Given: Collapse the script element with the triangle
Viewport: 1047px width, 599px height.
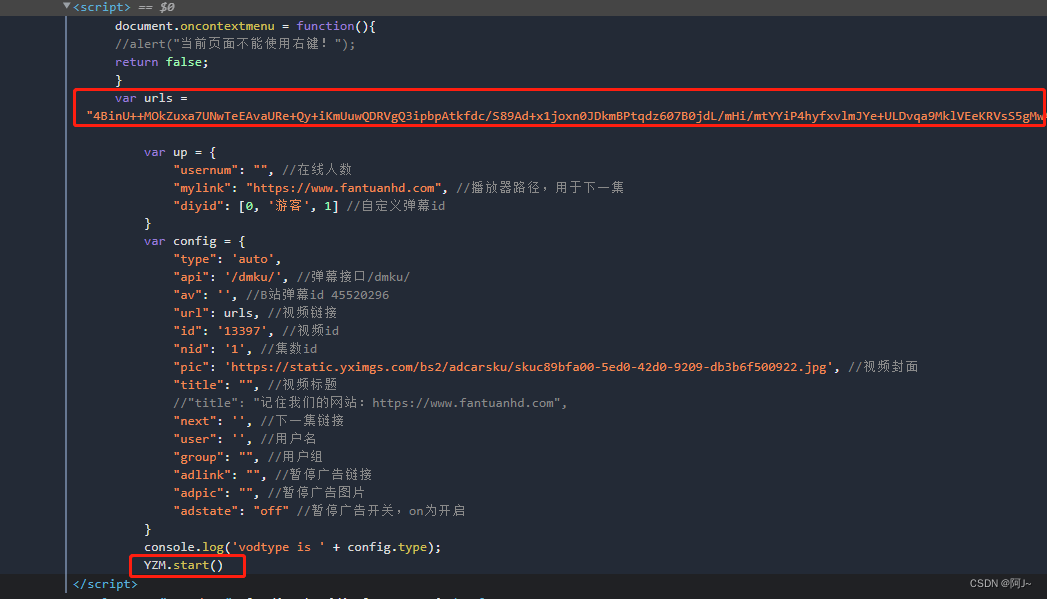Looking at the screenshot, I should pyautogui.click(x=66, y=6).
